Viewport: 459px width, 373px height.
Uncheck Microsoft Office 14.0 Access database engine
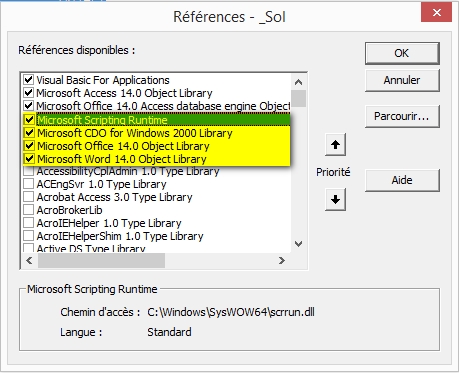pos(28,106)
